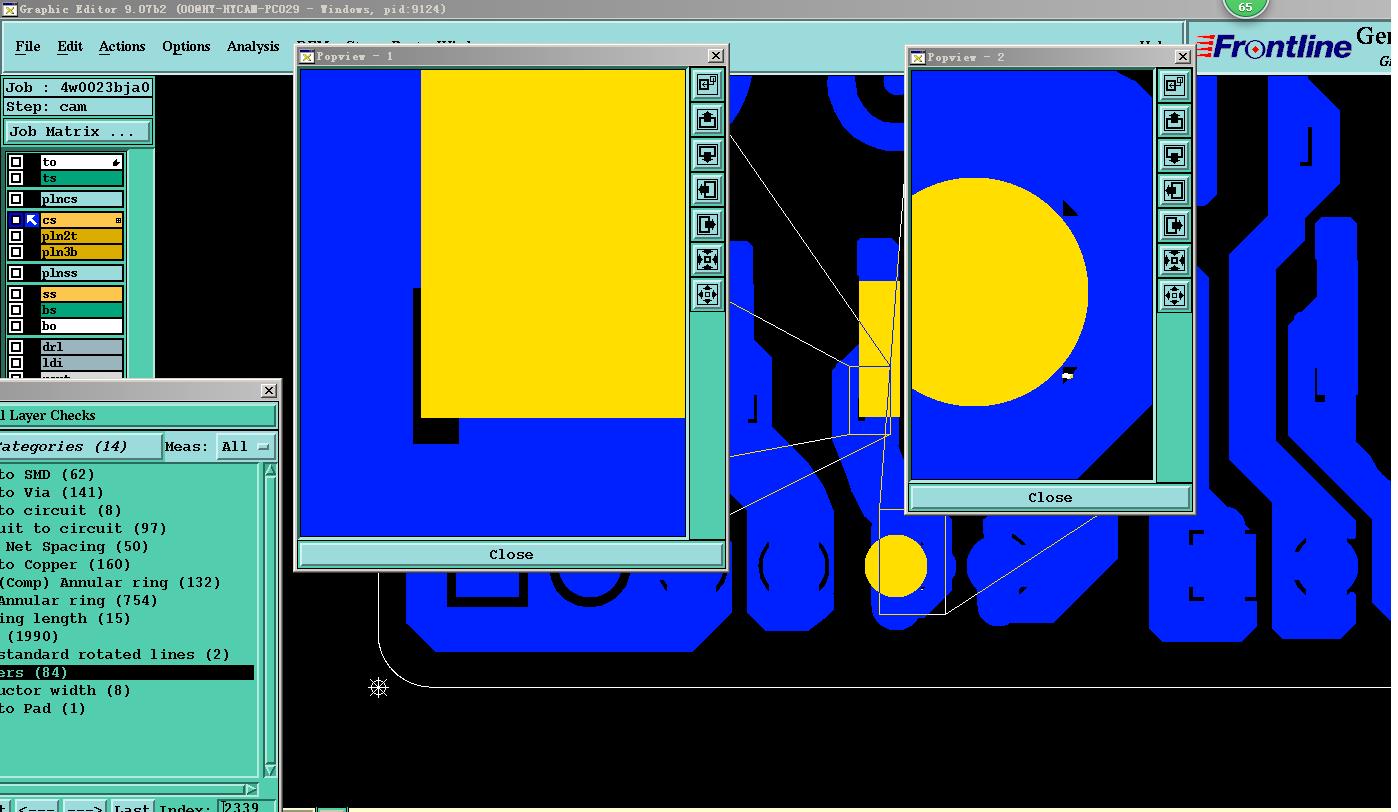Click zoom-in arrows icon in Popview 1

coord(707,260)
